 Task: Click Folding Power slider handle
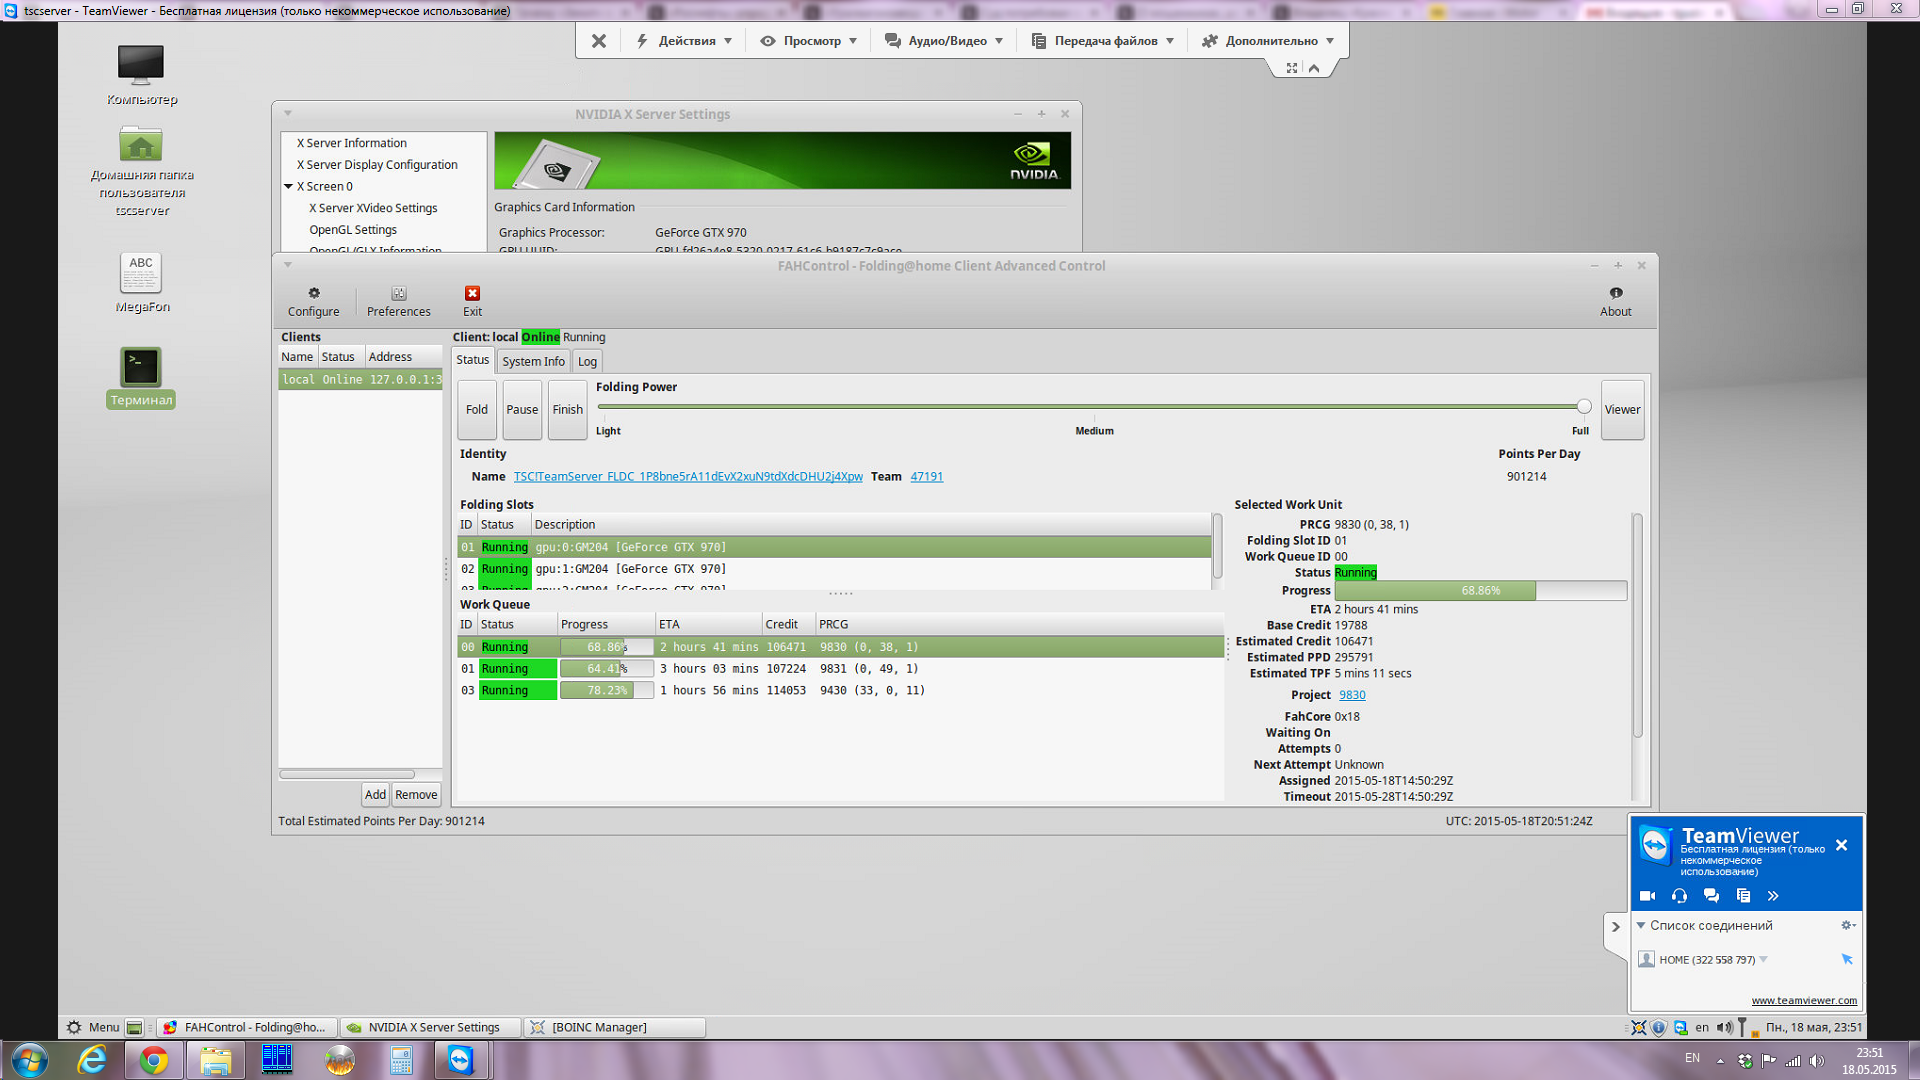[x=1584, y=407]
